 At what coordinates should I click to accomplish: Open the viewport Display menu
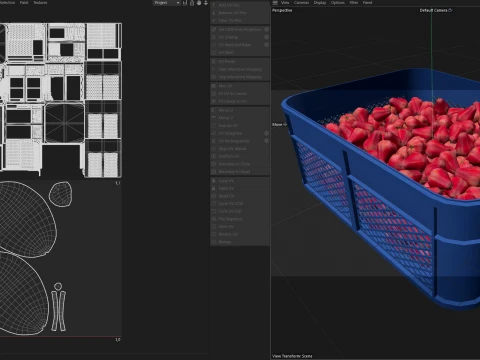pos(320,3)
